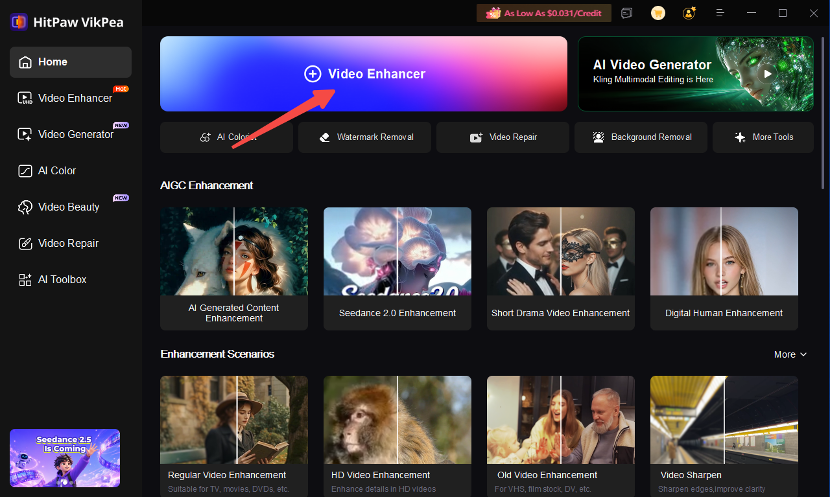The height and width of the screenshot is (498, 830).
Task: Close the HitPaw VikPea window
Action: click(x=814, y=13)
